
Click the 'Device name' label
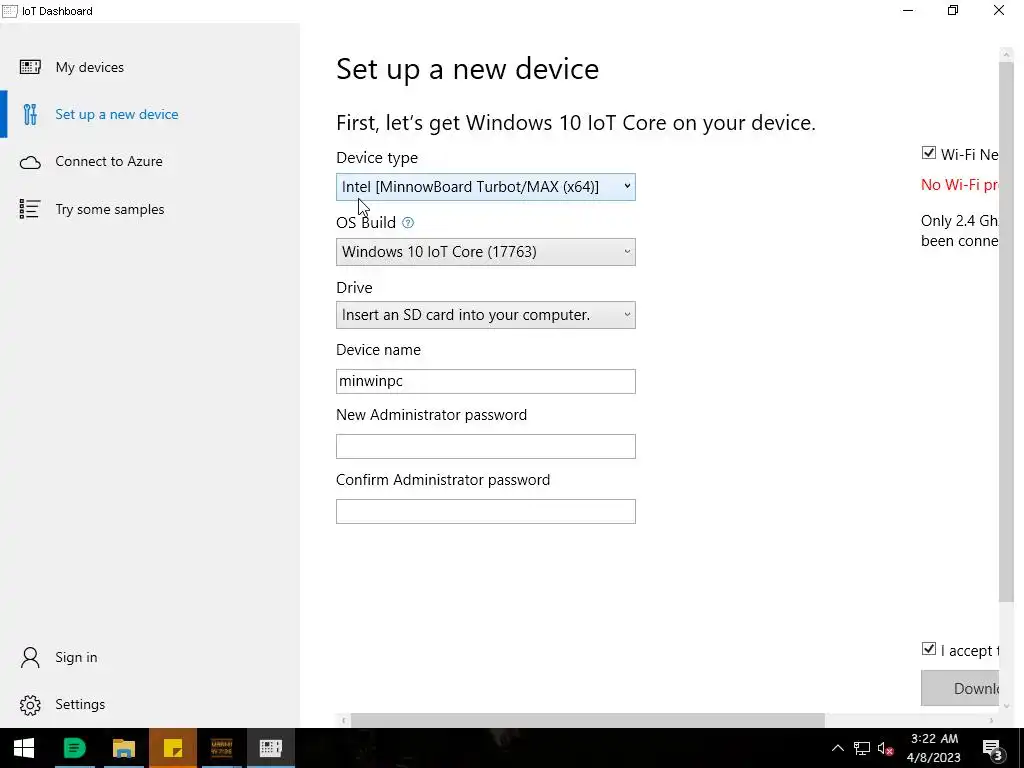378,350
